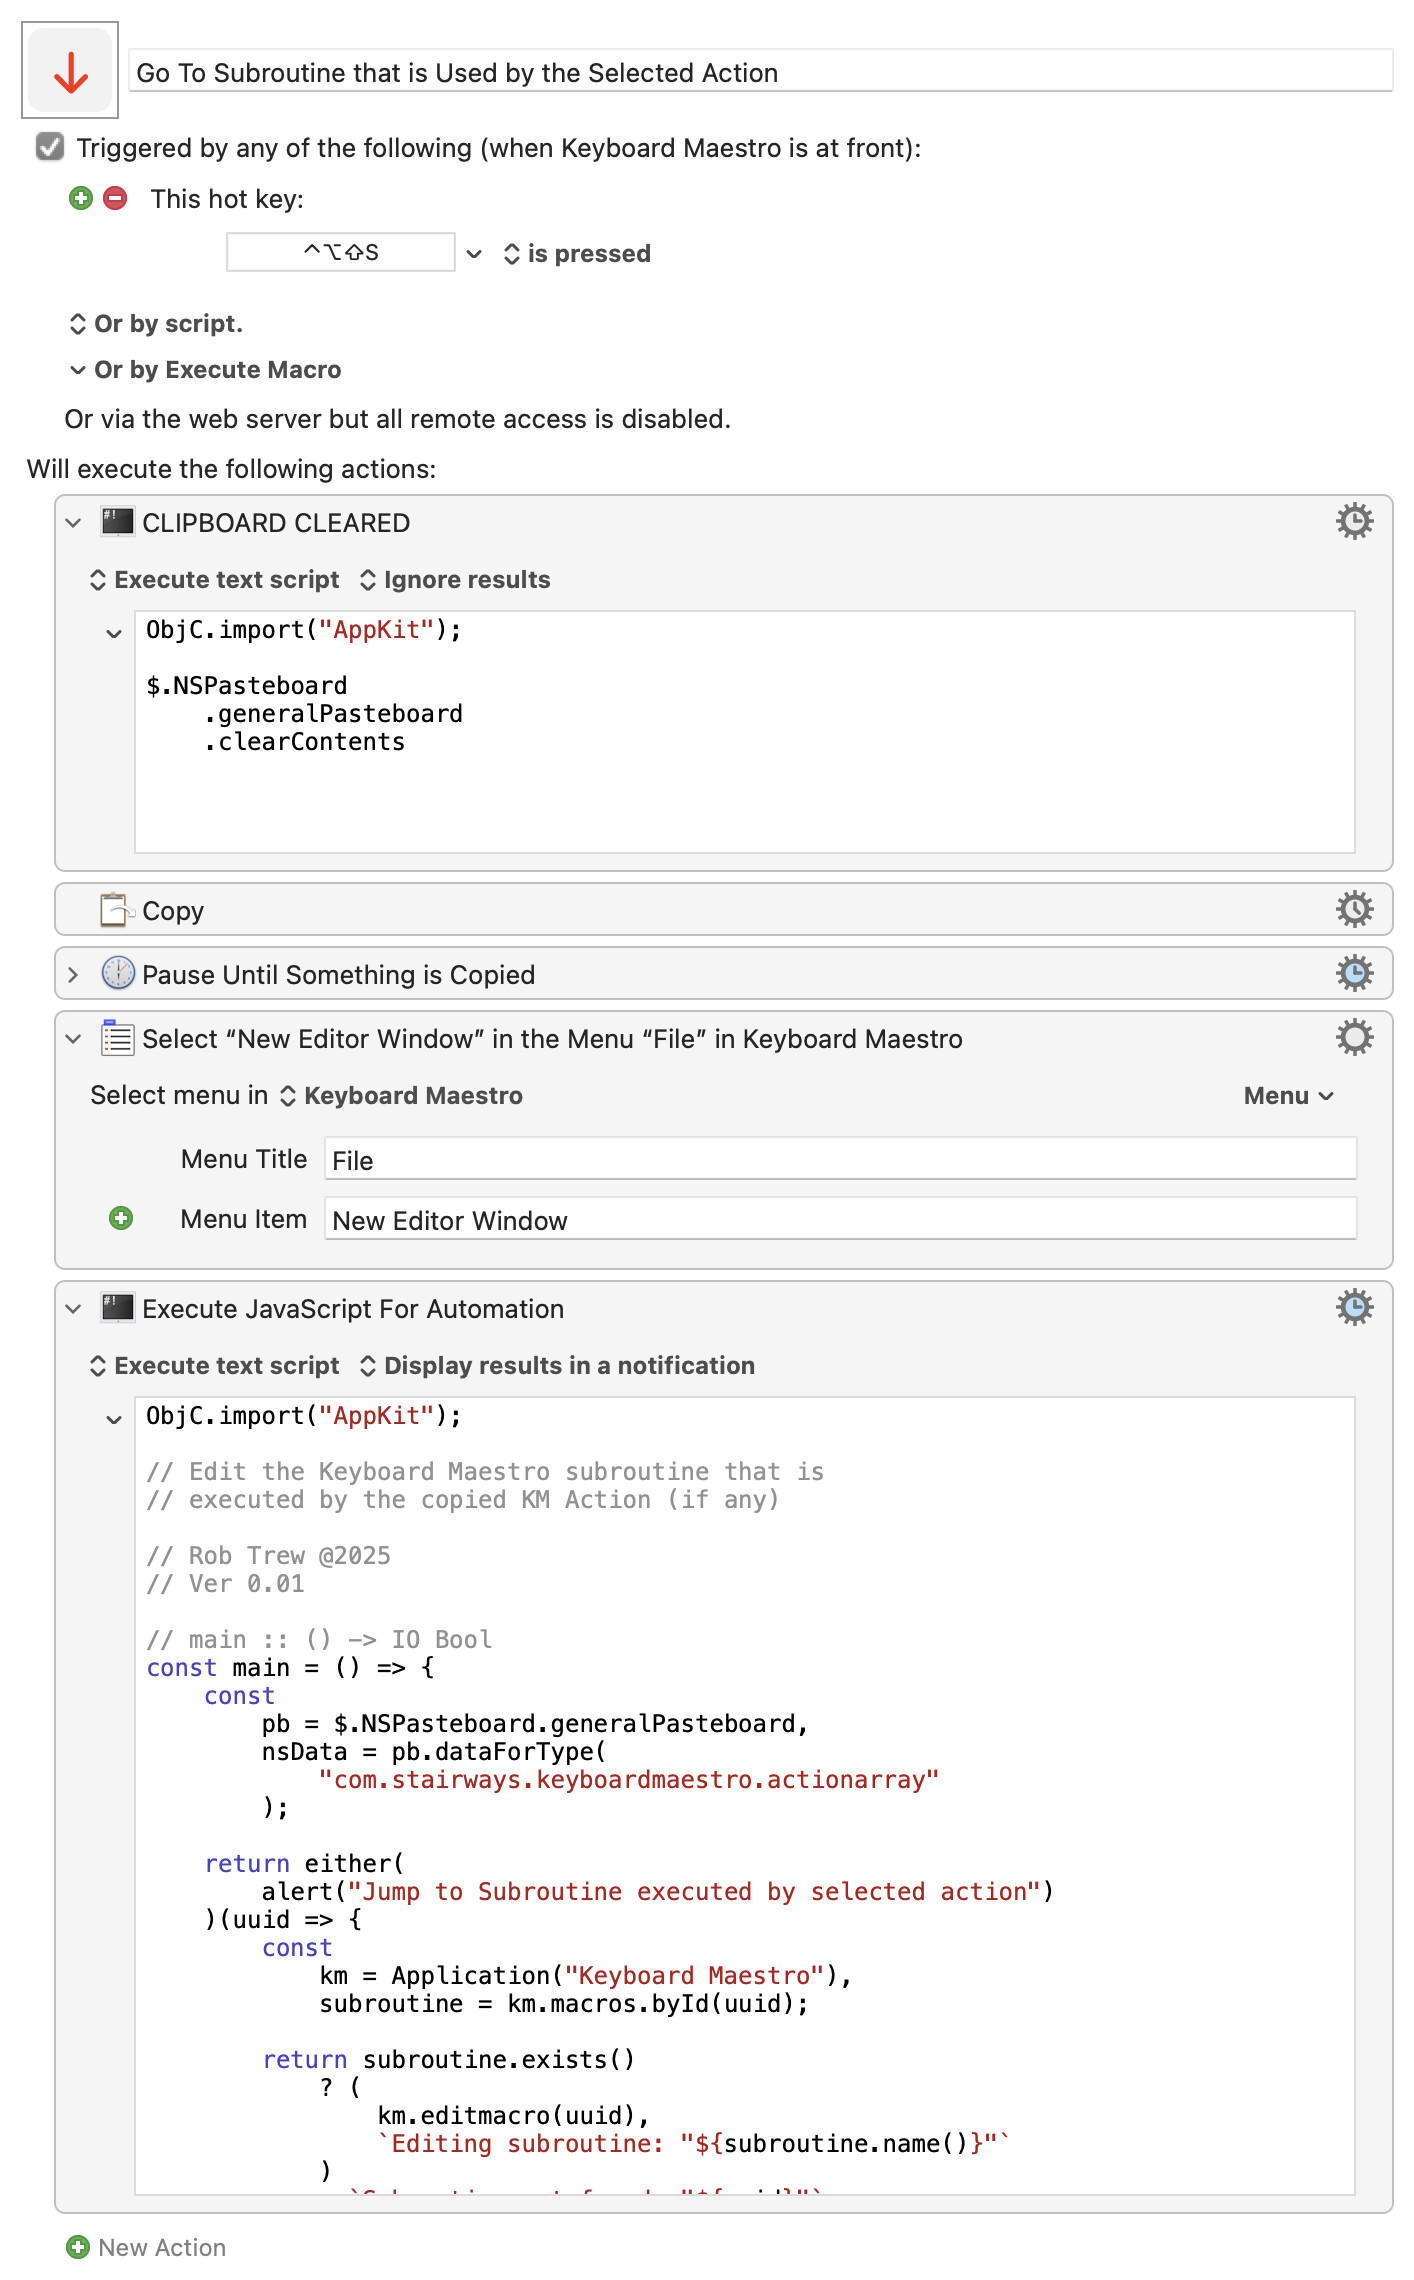Image resolution: width=1414 pixels, height=2280 pixels.
Task: Open the 'Ignore results' popup
Action: pyautogui.click(x=455, y=580)
